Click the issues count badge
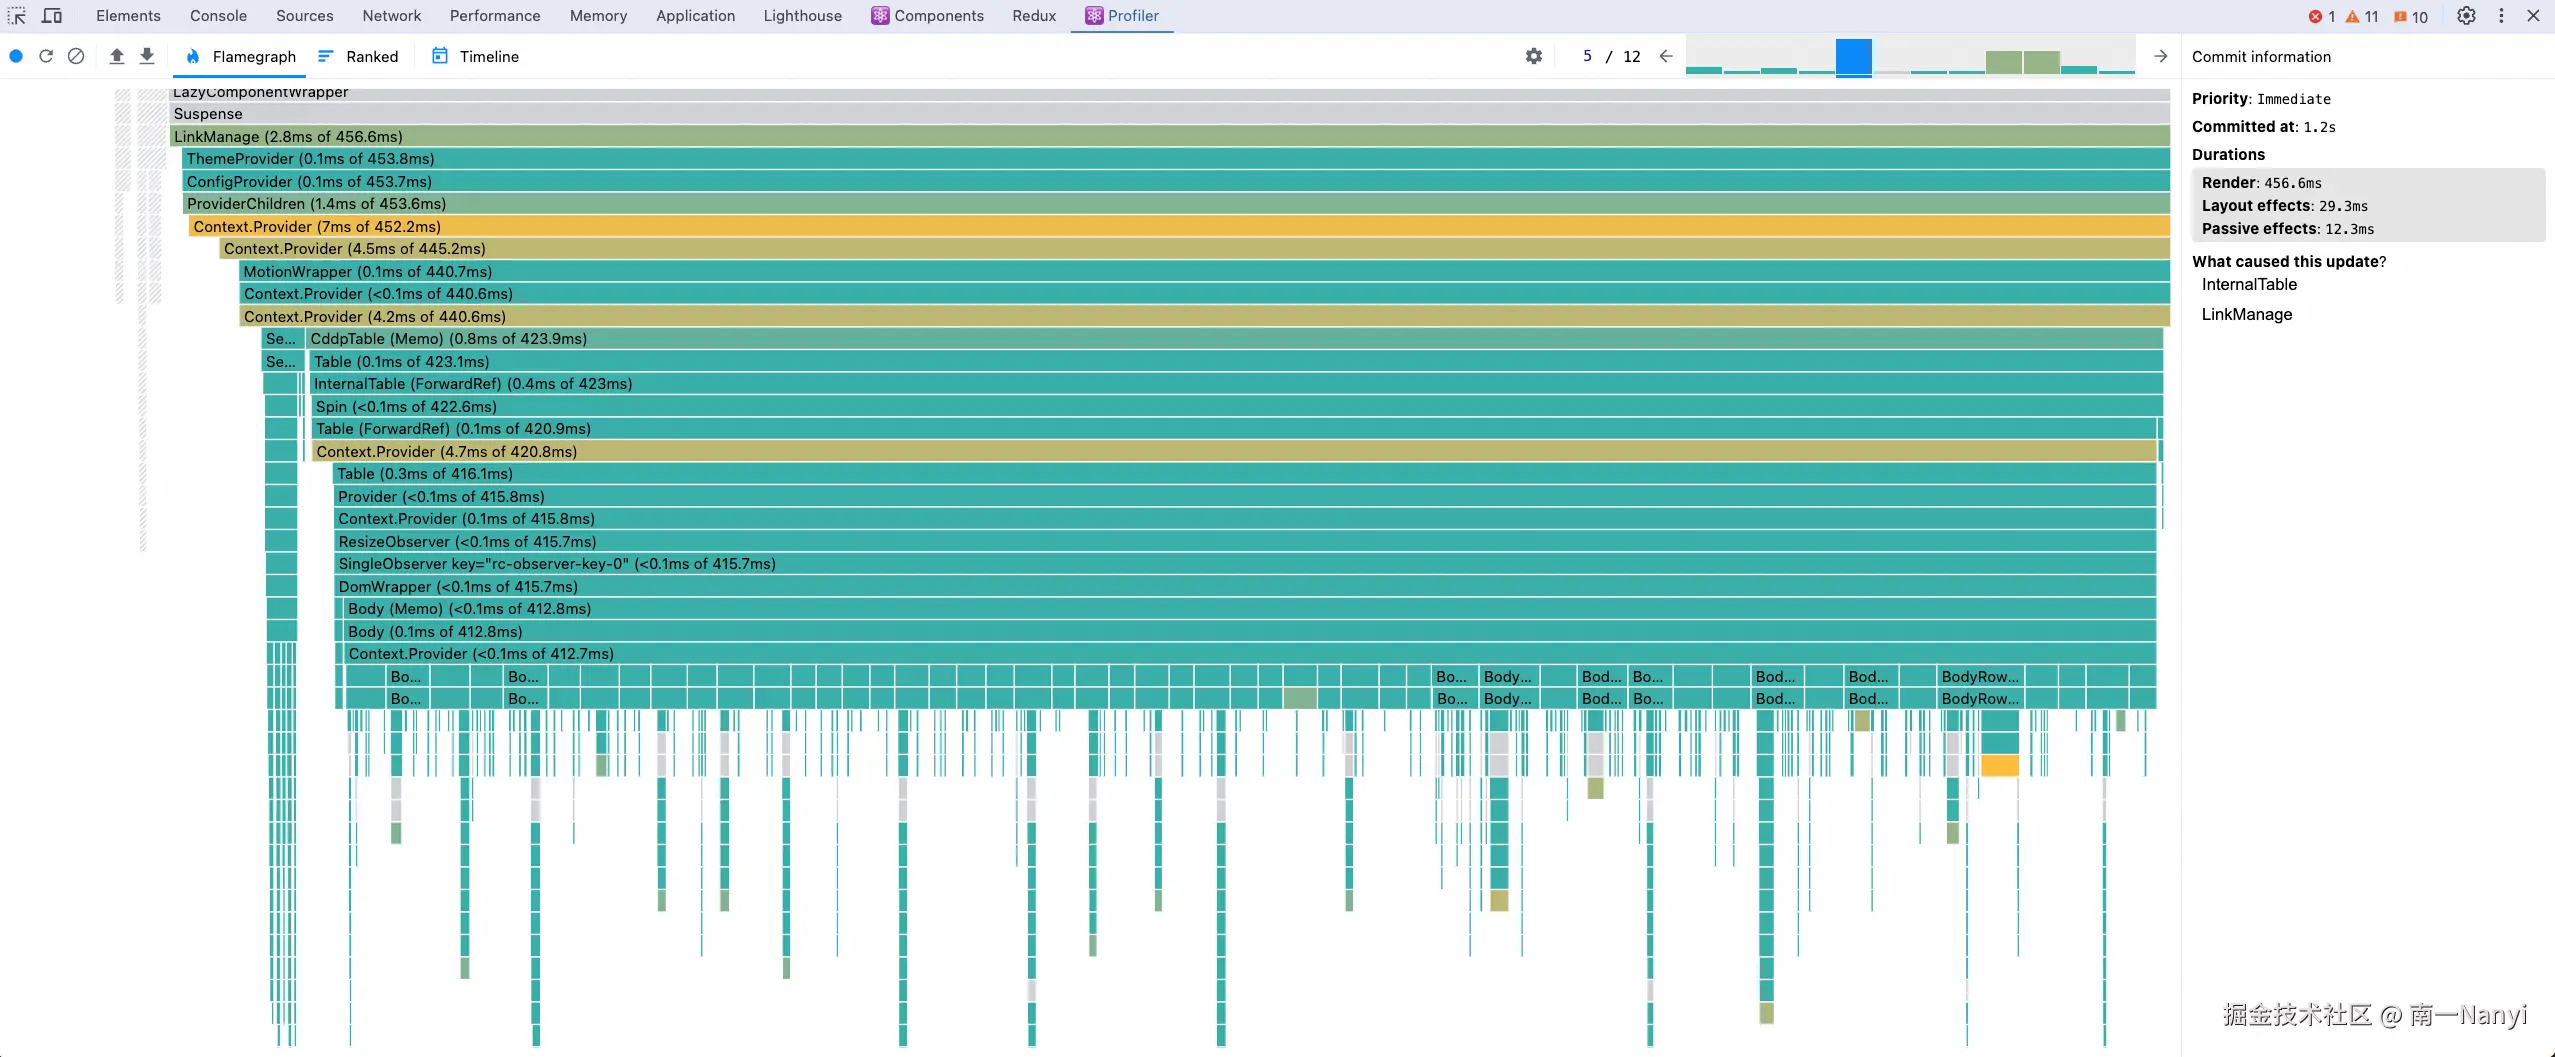 [x=2411, y=16]
